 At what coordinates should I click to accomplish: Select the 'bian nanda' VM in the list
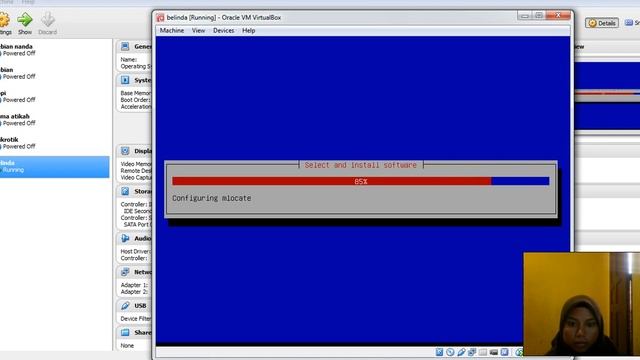(55, 50)
